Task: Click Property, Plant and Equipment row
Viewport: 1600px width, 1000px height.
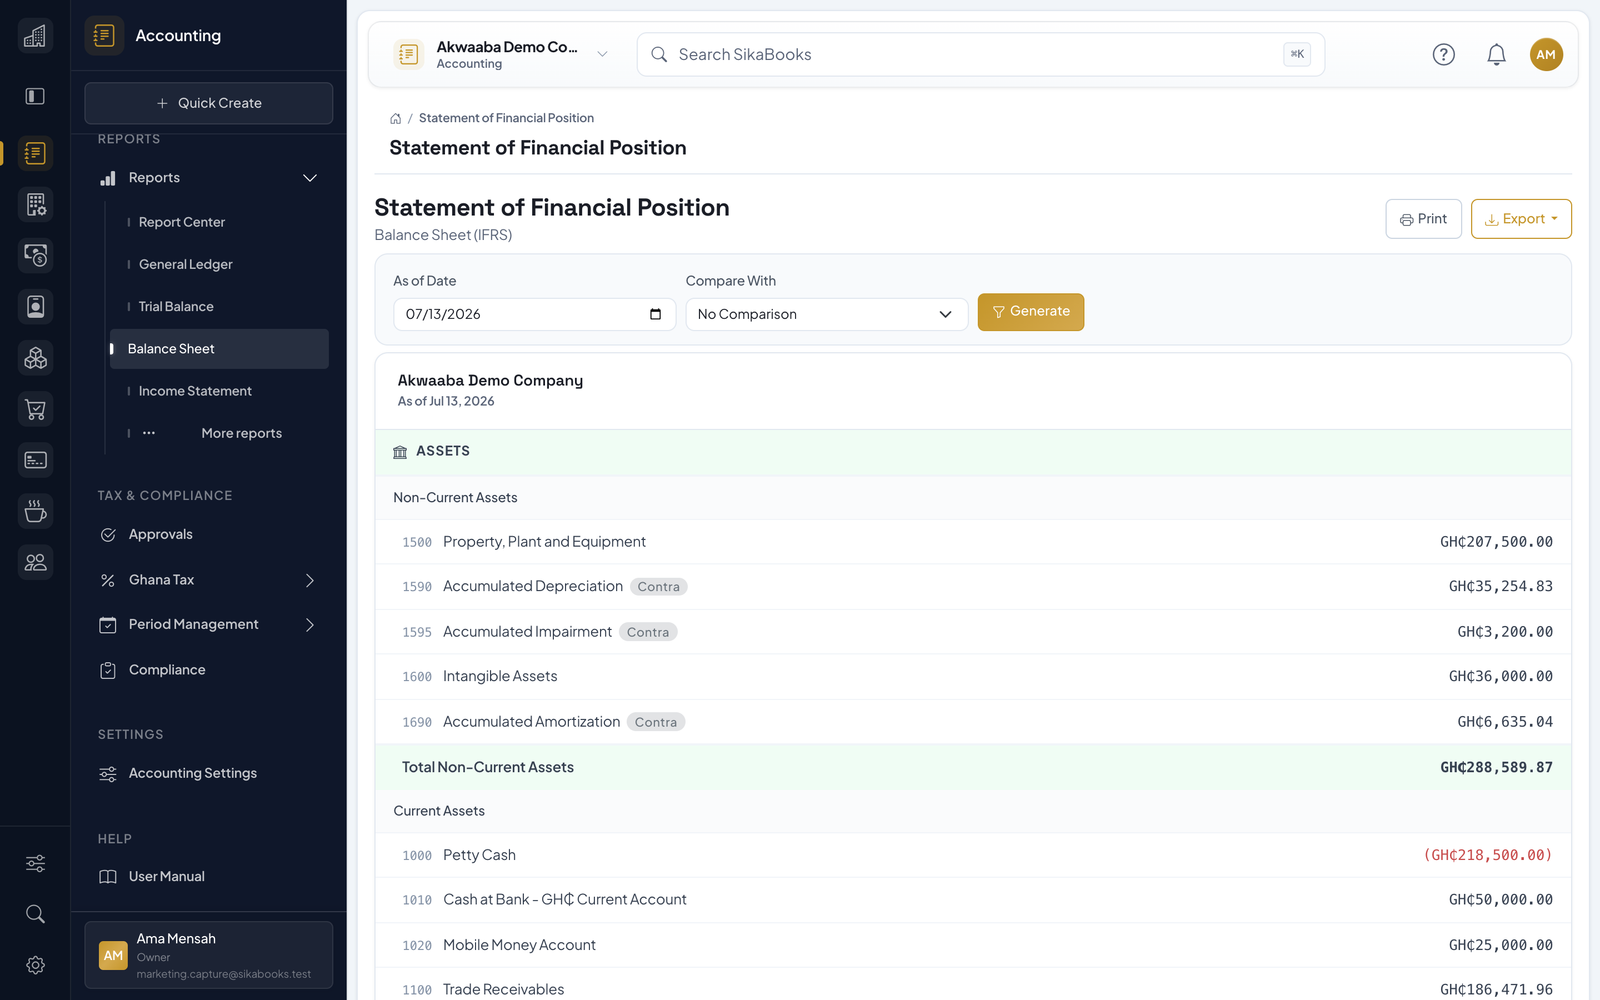Action: (x=973, y=542)
